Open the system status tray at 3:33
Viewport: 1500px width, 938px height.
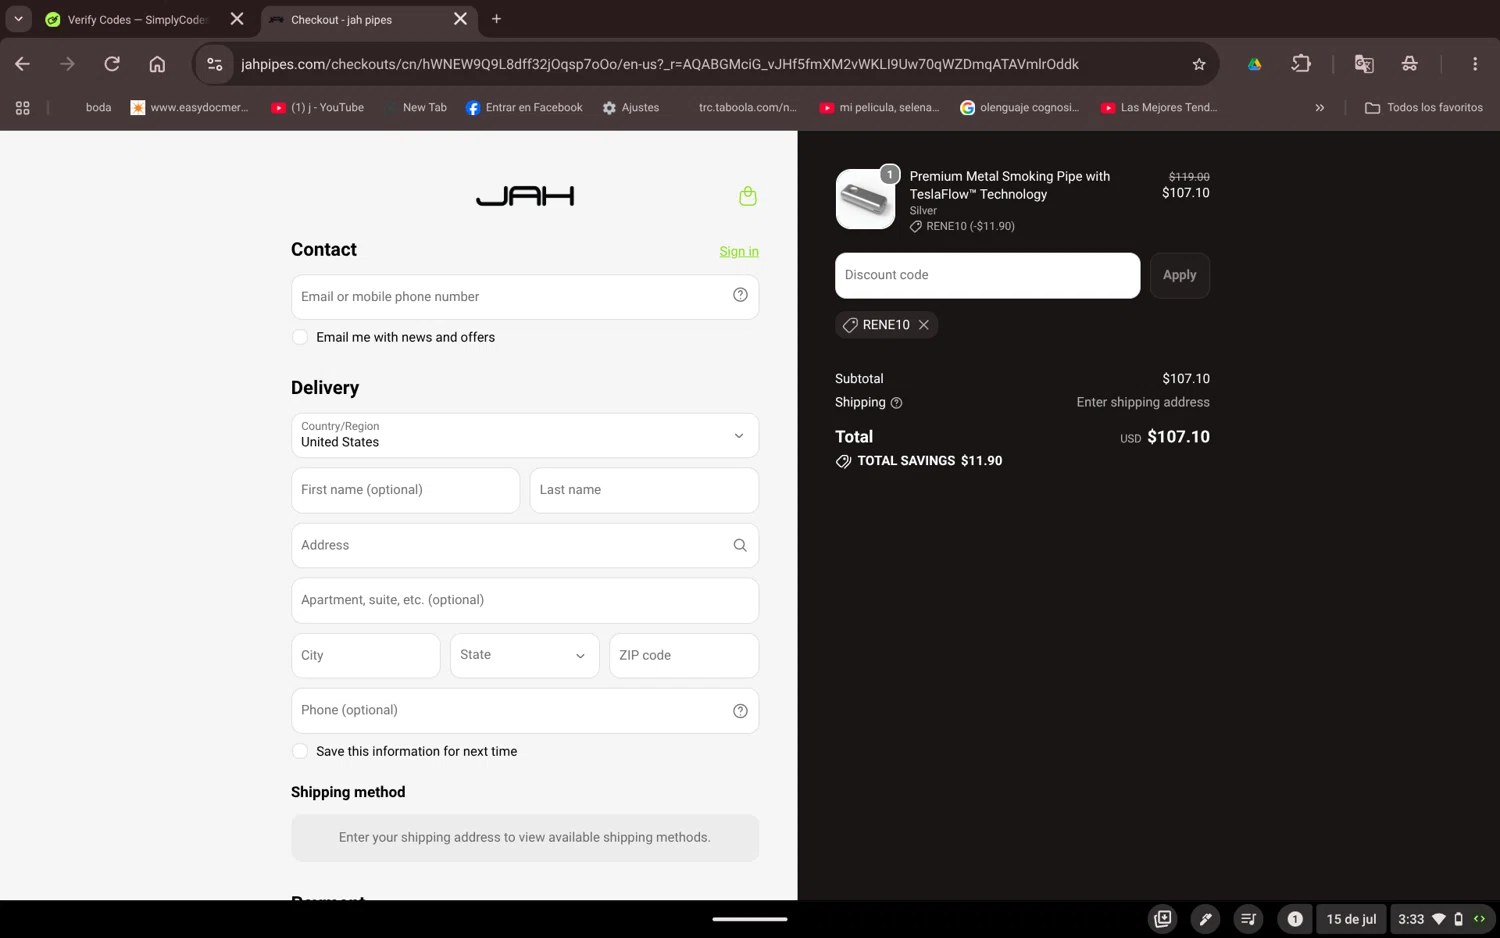1441,919
